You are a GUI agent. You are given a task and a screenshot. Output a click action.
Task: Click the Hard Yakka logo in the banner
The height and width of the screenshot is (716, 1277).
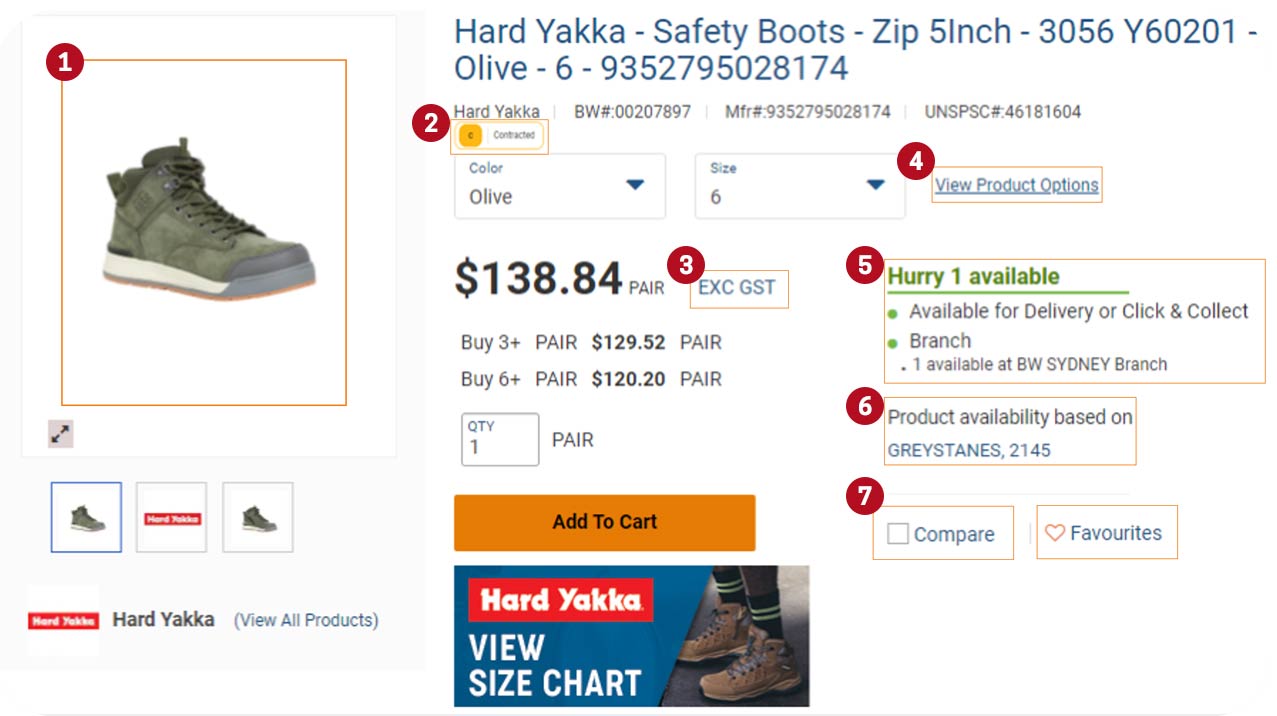[559, 600]
